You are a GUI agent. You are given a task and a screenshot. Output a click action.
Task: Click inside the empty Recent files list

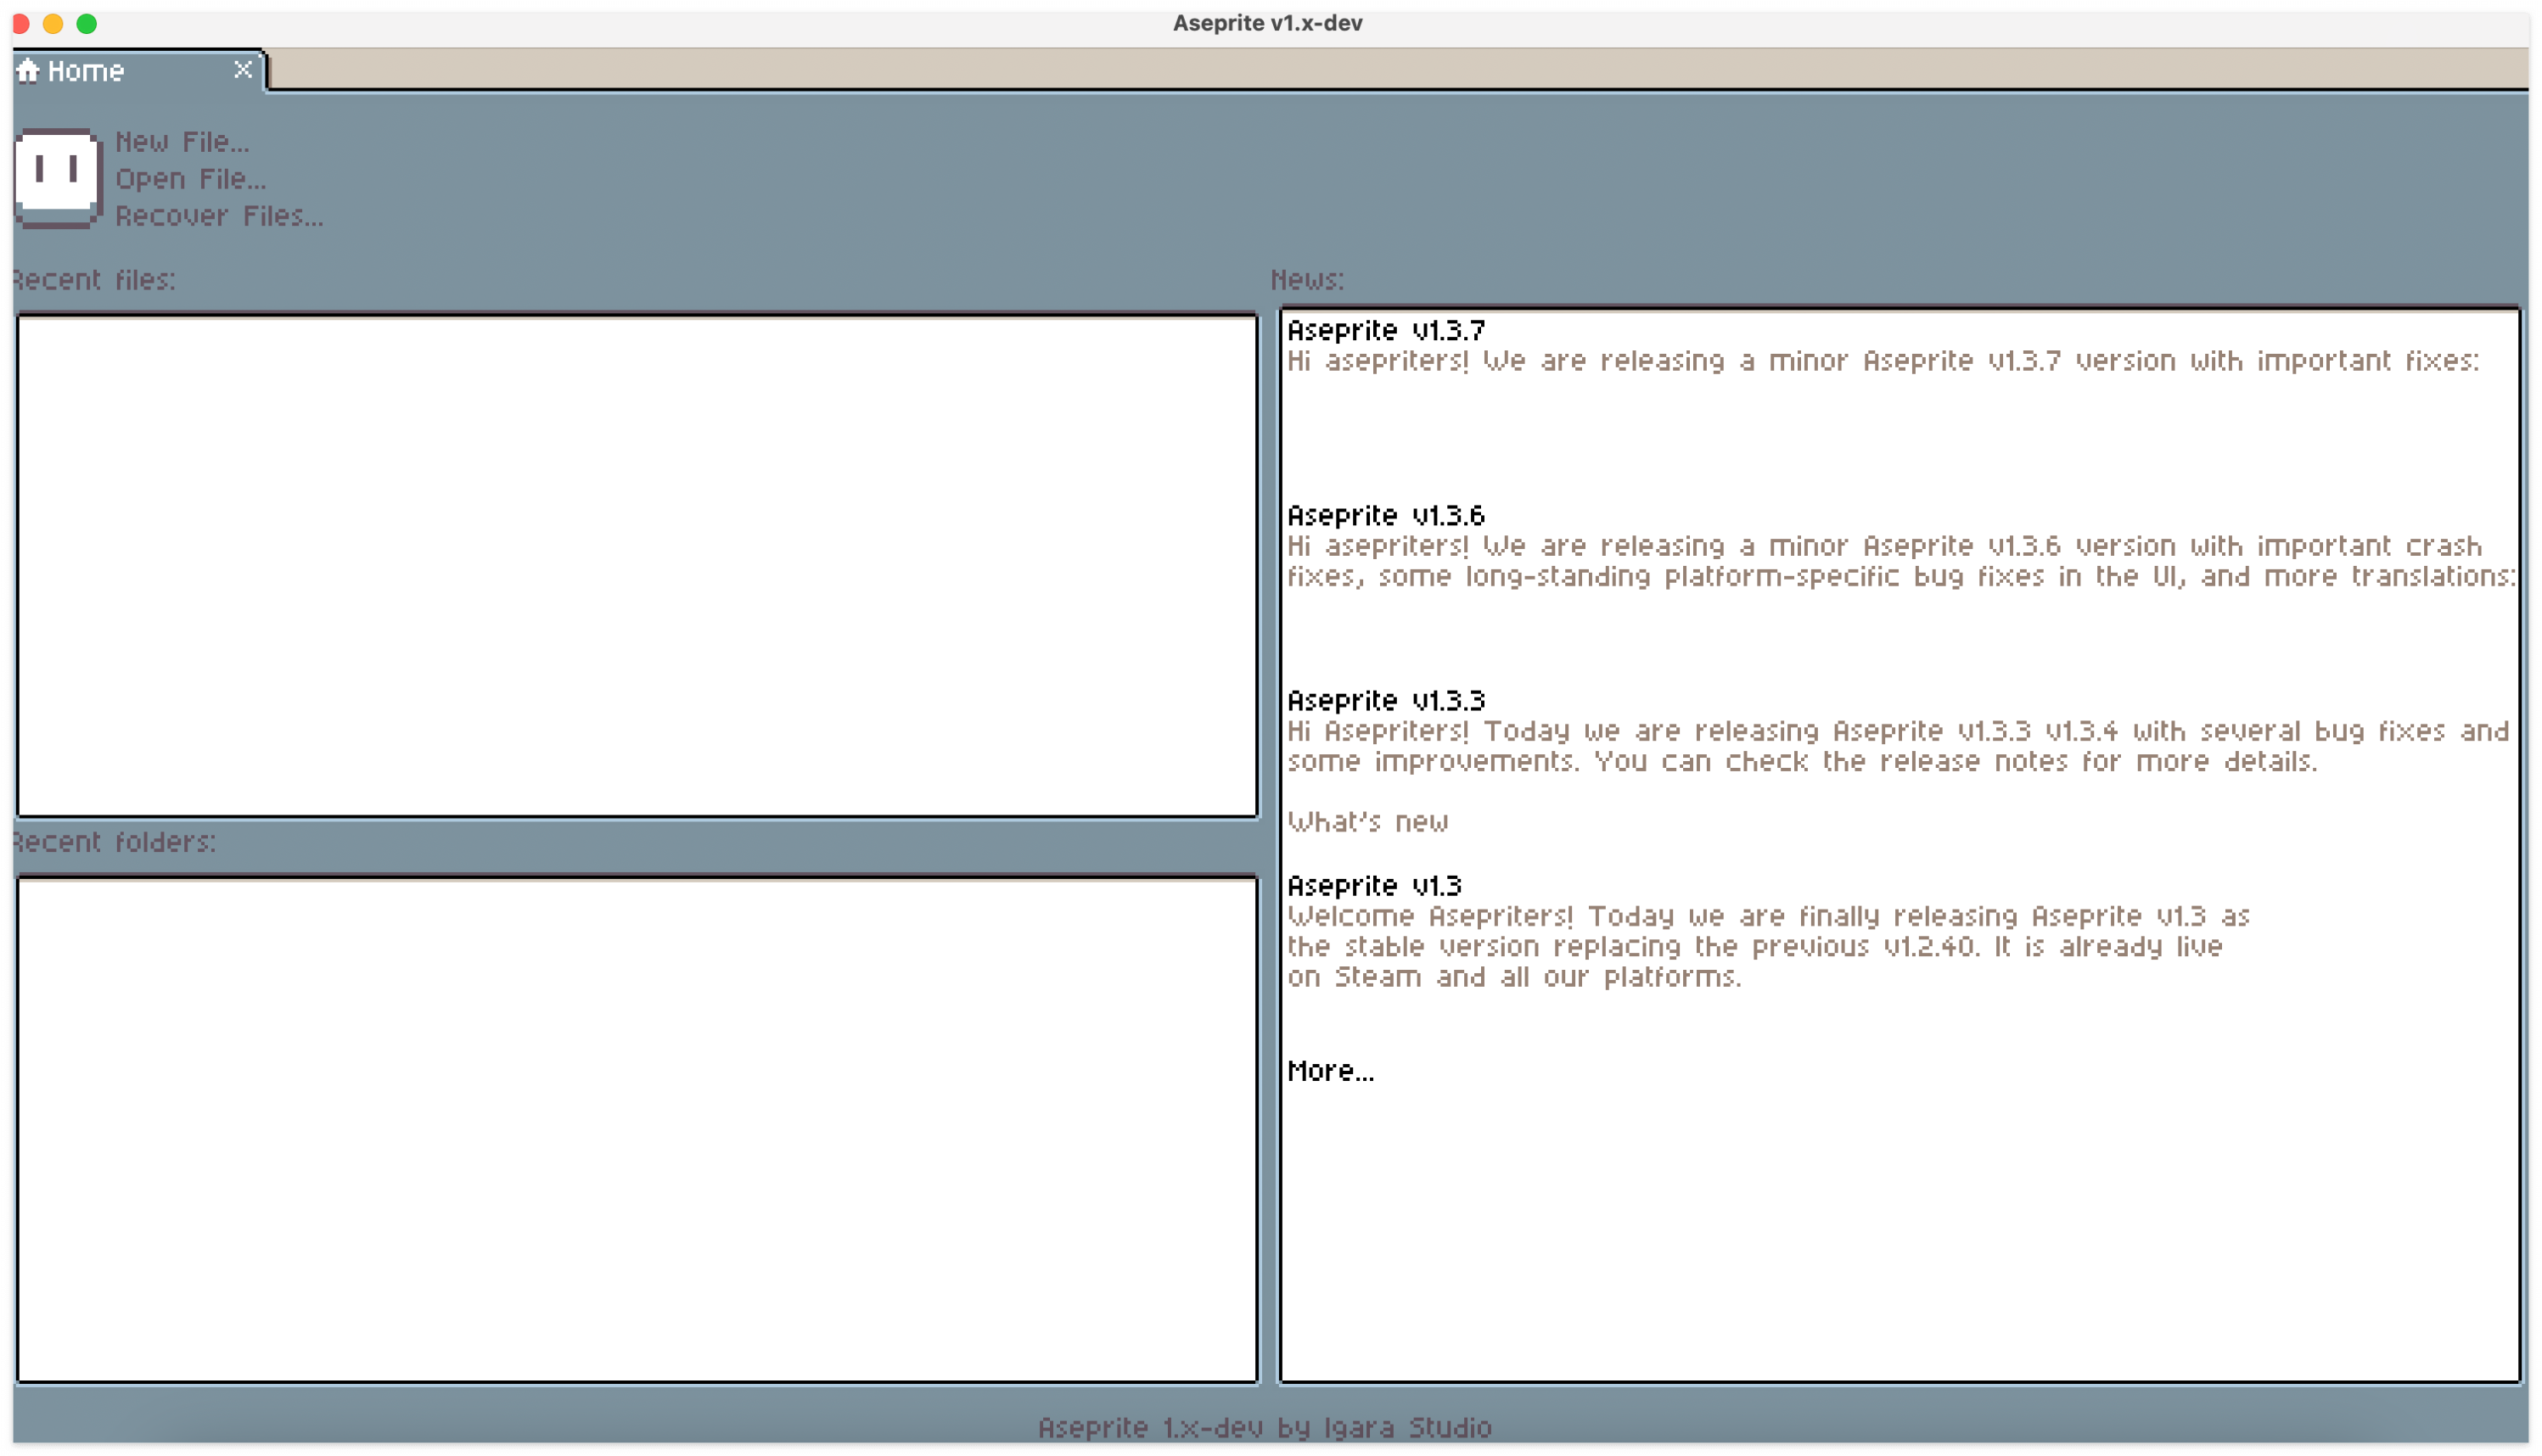point(636,565)
